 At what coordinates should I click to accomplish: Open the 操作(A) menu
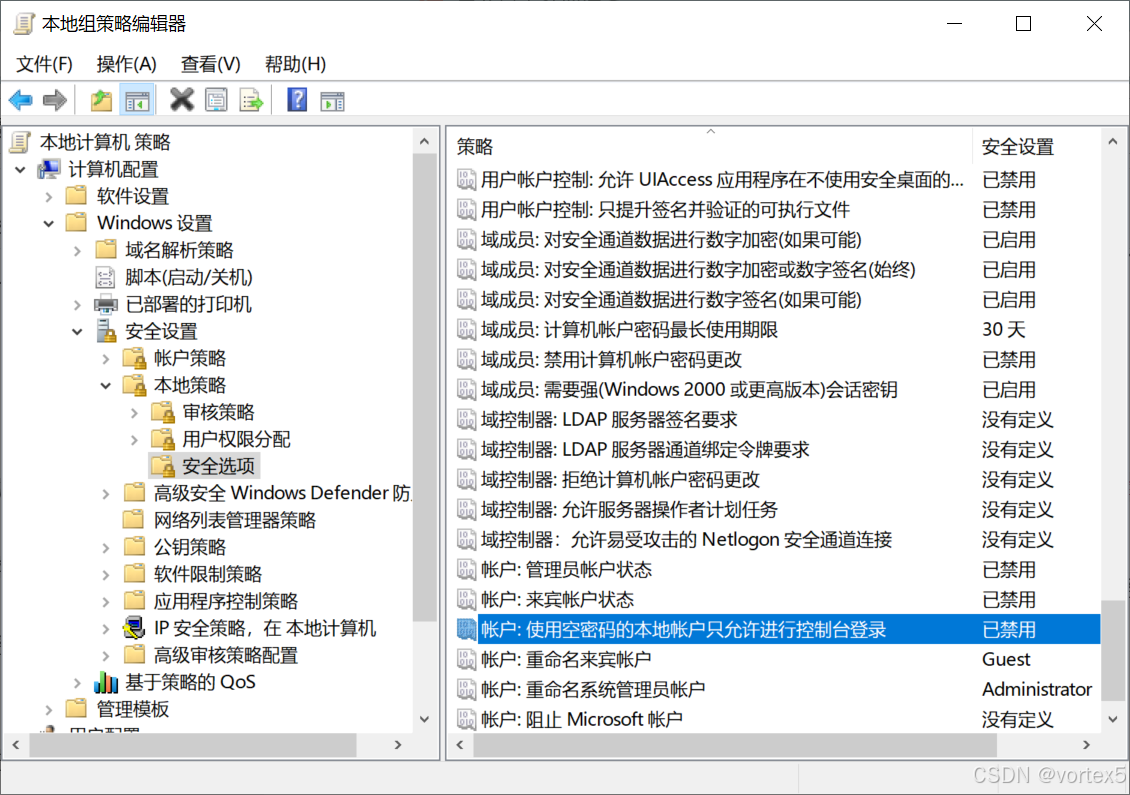(126, 64)
